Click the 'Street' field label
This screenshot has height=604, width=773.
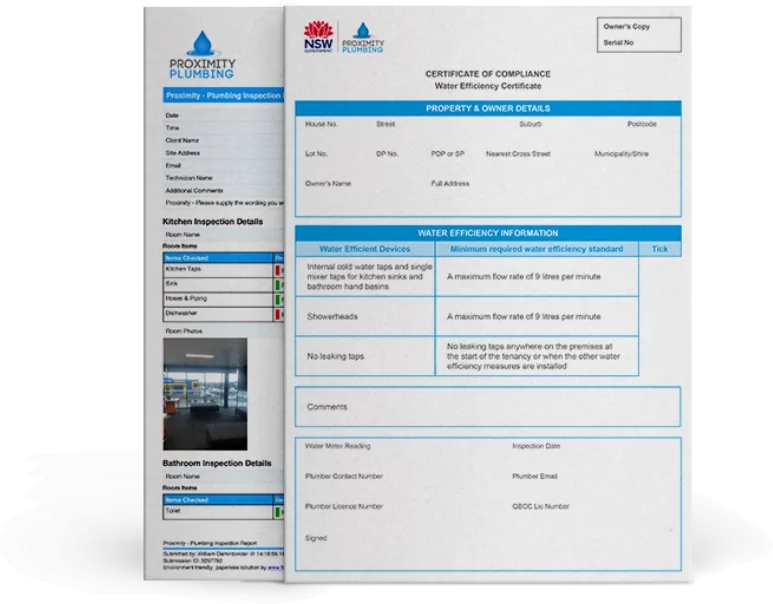[385, 124]
